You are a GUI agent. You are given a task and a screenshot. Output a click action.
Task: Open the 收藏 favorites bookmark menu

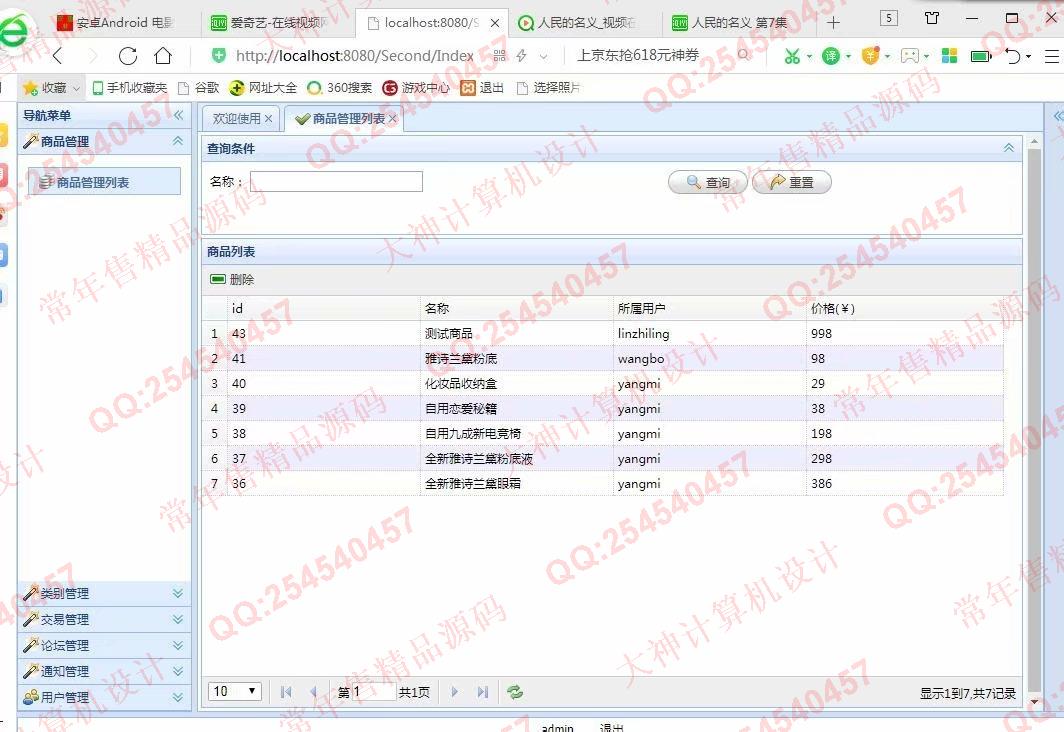(x=52, y=88)
